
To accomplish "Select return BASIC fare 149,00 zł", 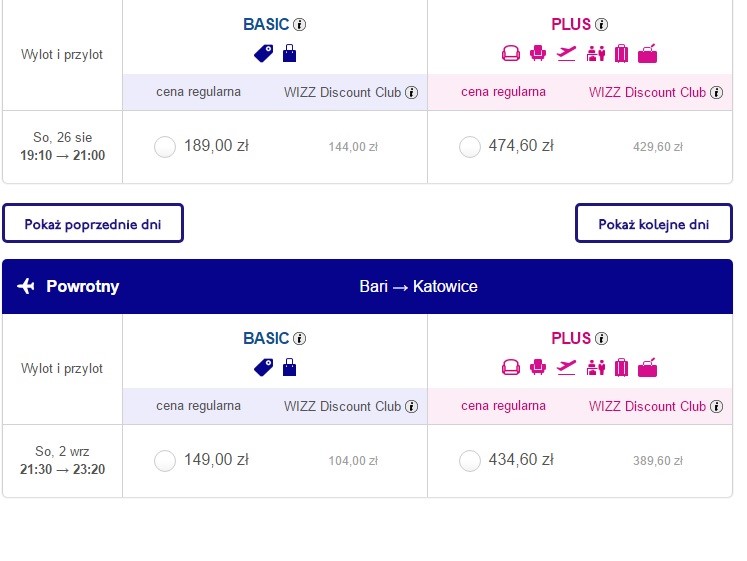I will click(165, 461).
